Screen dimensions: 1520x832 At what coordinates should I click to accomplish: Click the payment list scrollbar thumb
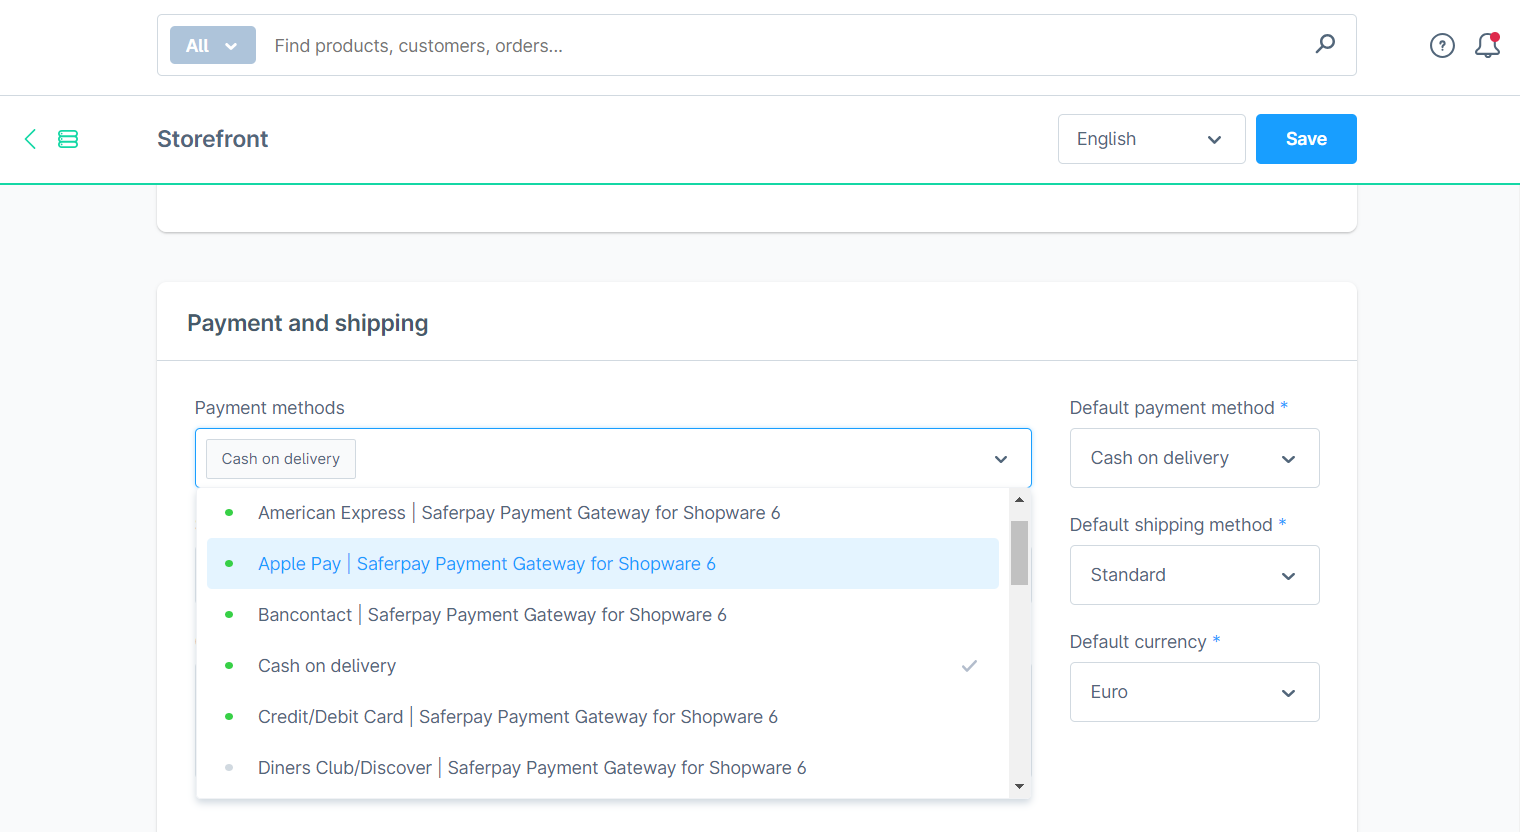pyautogui.click(x=1019, y=552)
